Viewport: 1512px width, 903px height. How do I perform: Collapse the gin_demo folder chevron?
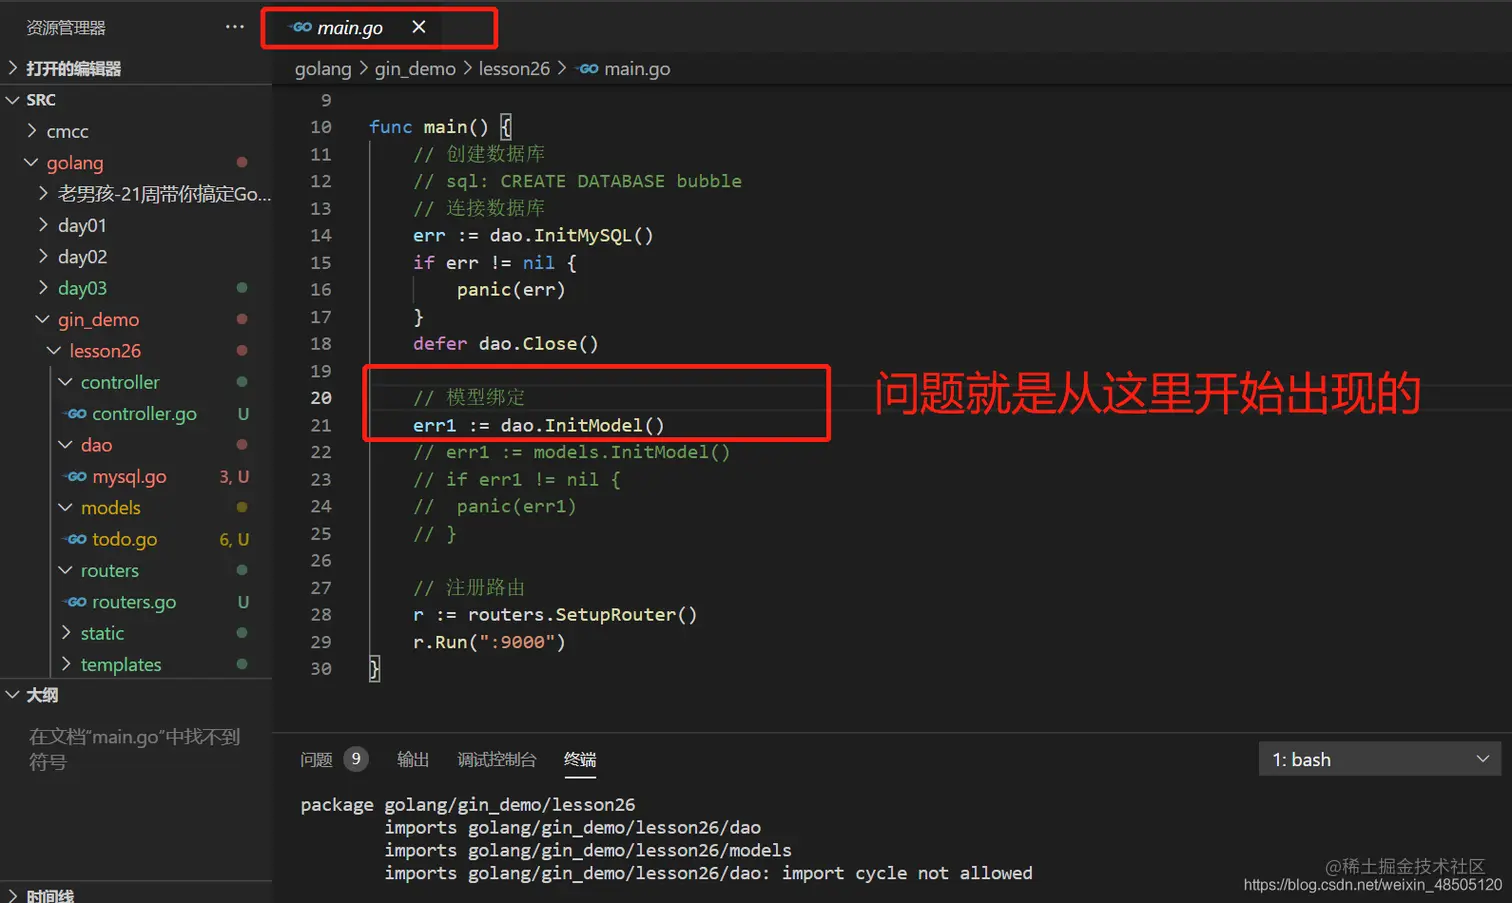(42, 319)
